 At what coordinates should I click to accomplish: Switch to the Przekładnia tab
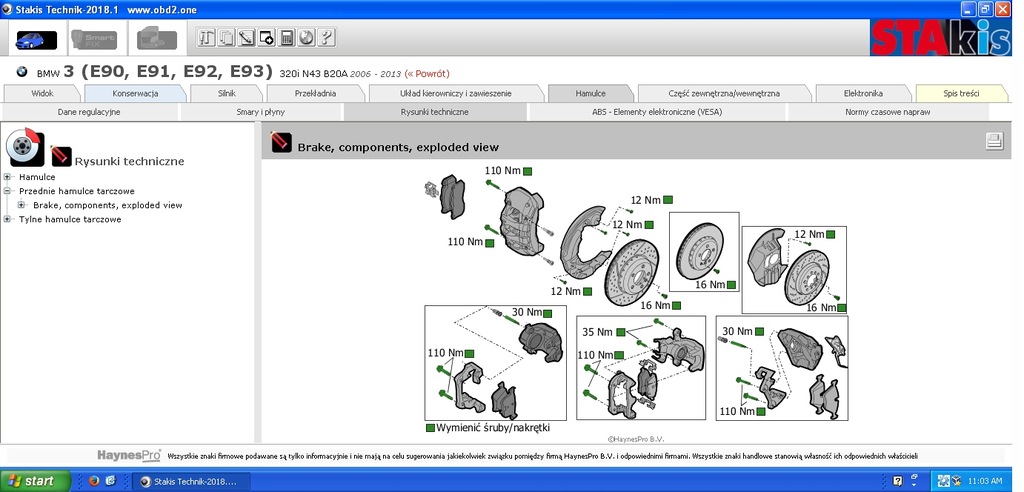pos(315,93)
